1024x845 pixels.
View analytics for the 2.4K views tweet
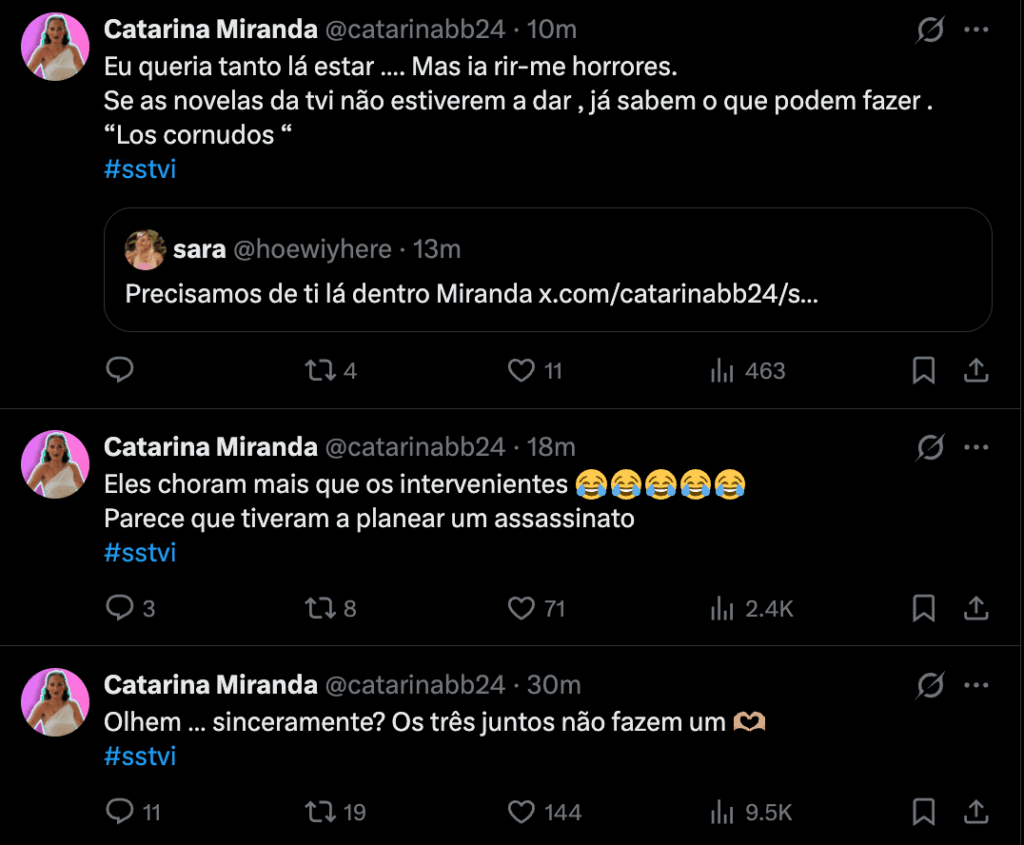(x=750, y=608)
